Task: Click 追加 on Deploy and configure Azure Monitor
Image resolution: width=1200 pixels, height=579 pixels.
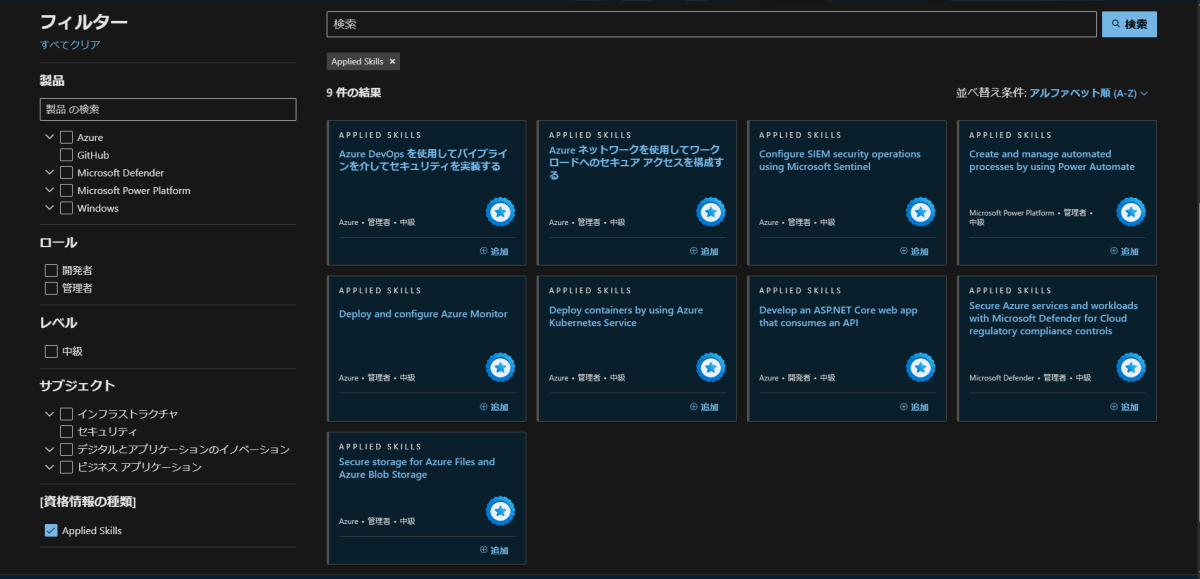Action: 494,407
